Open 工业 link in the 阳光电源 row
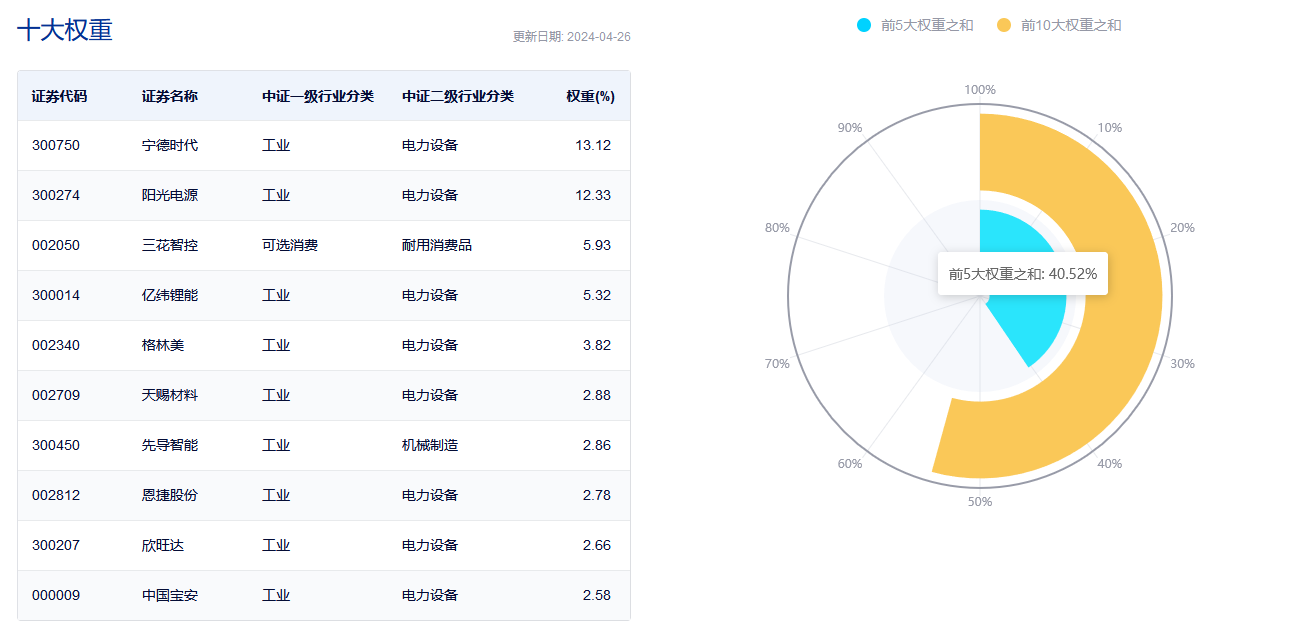This screenshot has width=1294, height=624. click(x=276, y=195)
